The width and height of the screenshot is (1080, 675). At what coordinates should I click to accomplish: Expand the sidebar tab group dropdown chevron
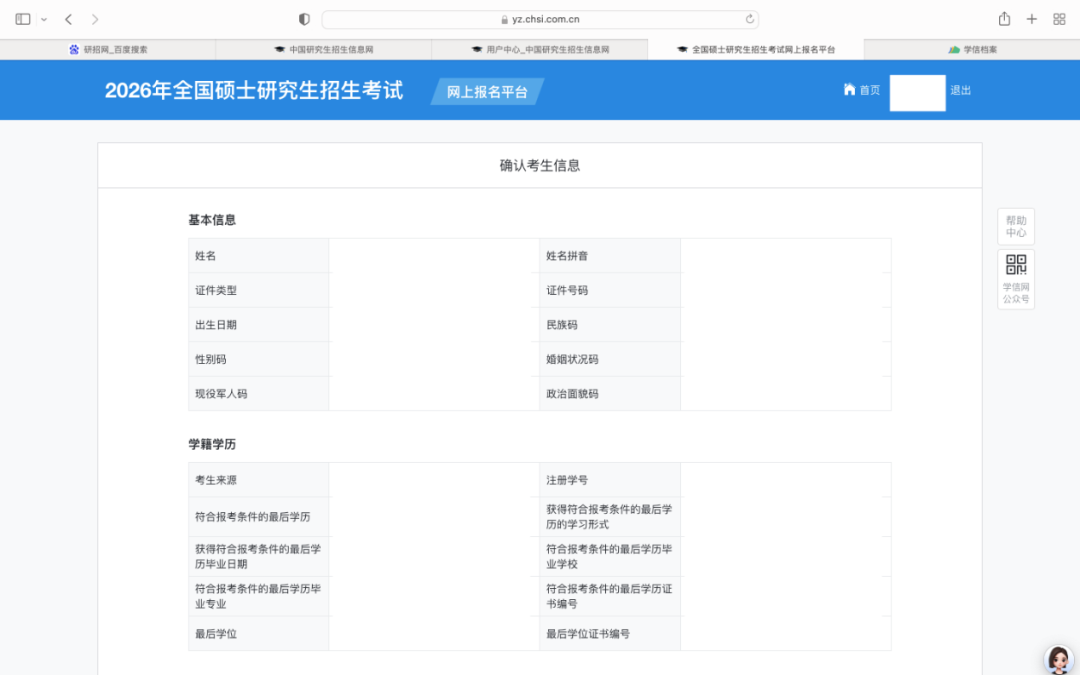coord(44,20)
